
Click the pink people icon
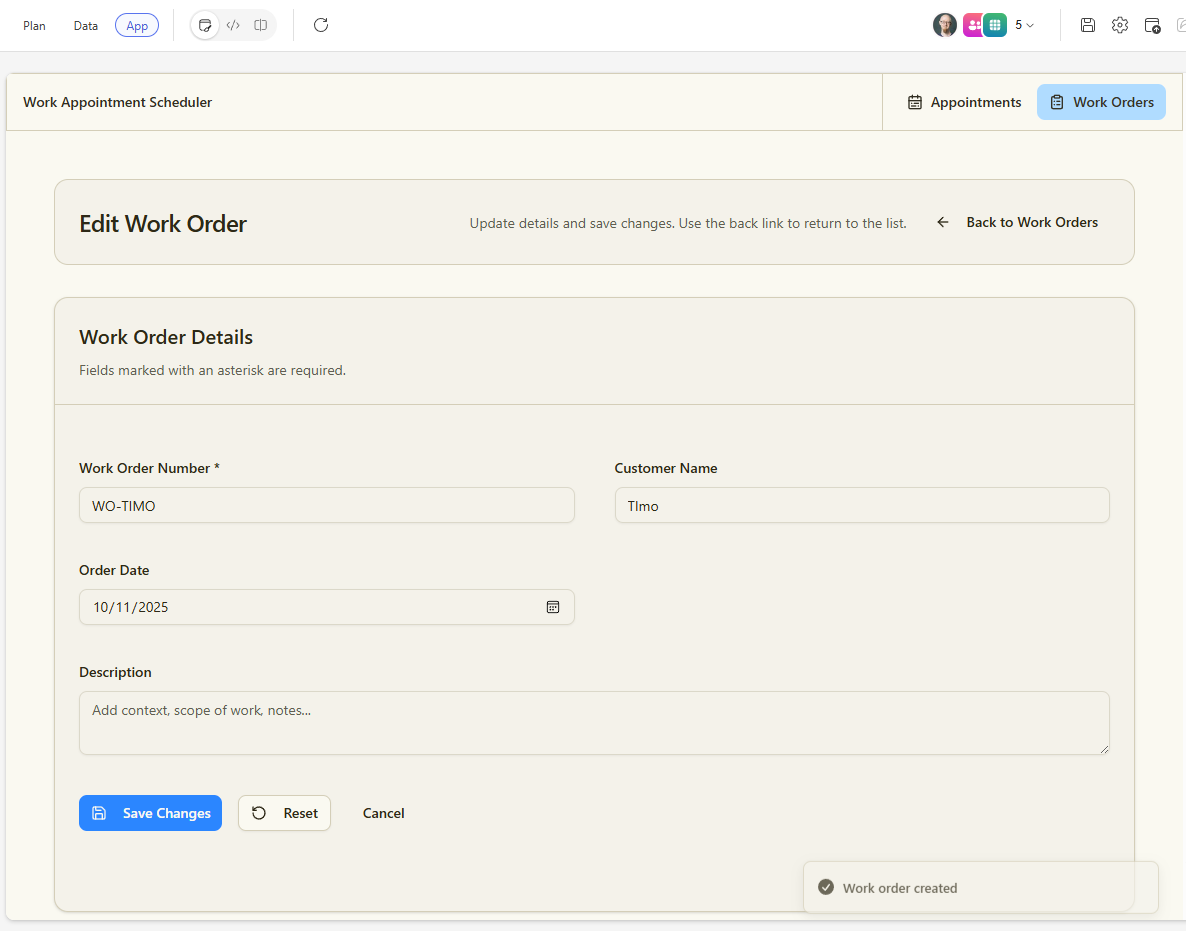pos(972,25)
